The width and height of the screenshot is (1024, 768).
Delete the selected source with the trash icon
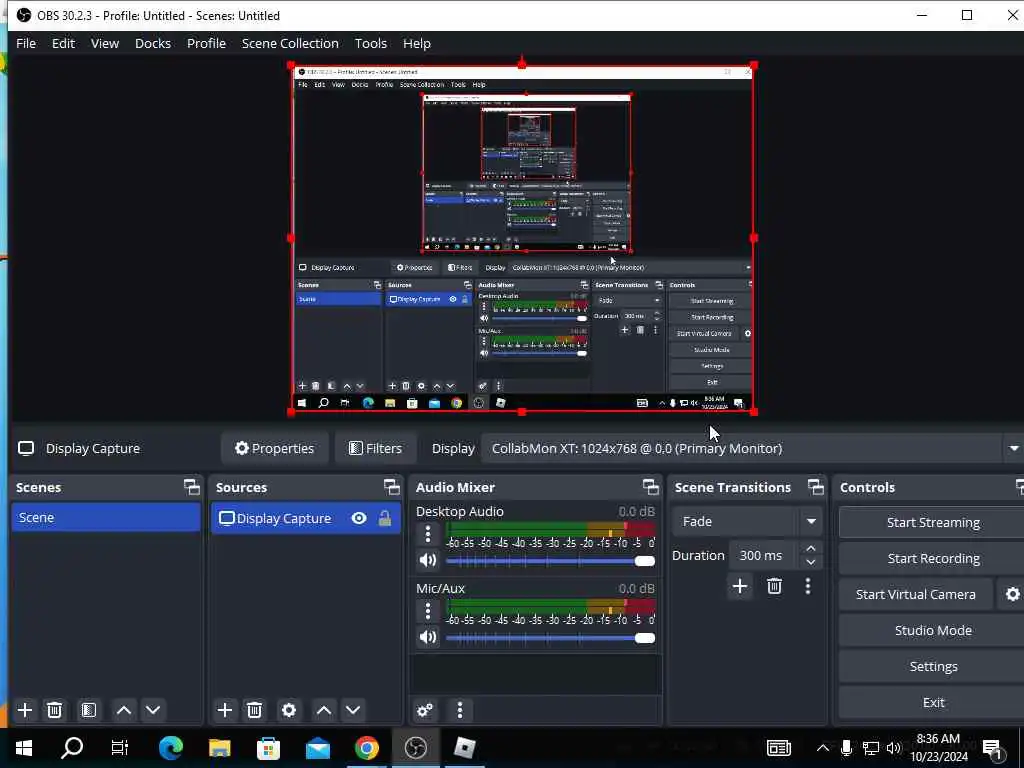(255, 710)
